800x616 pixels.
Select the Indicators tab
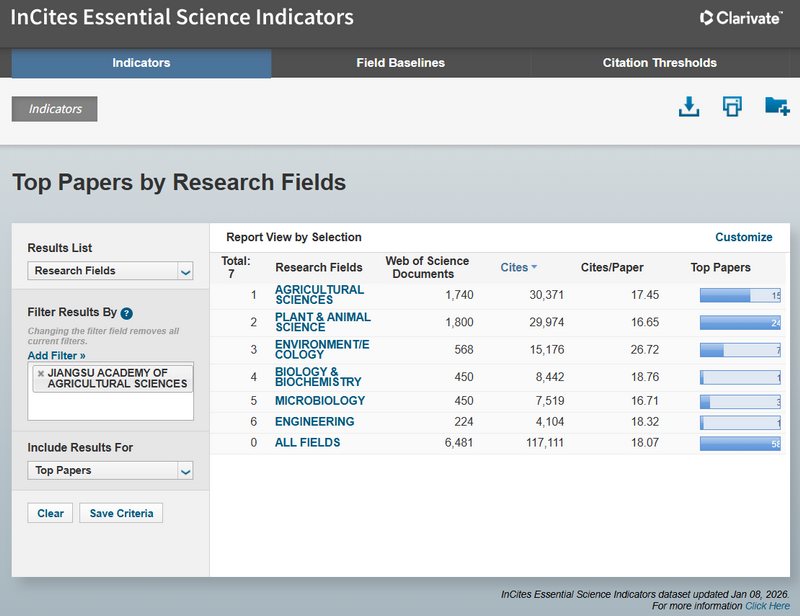click(141, 63)
